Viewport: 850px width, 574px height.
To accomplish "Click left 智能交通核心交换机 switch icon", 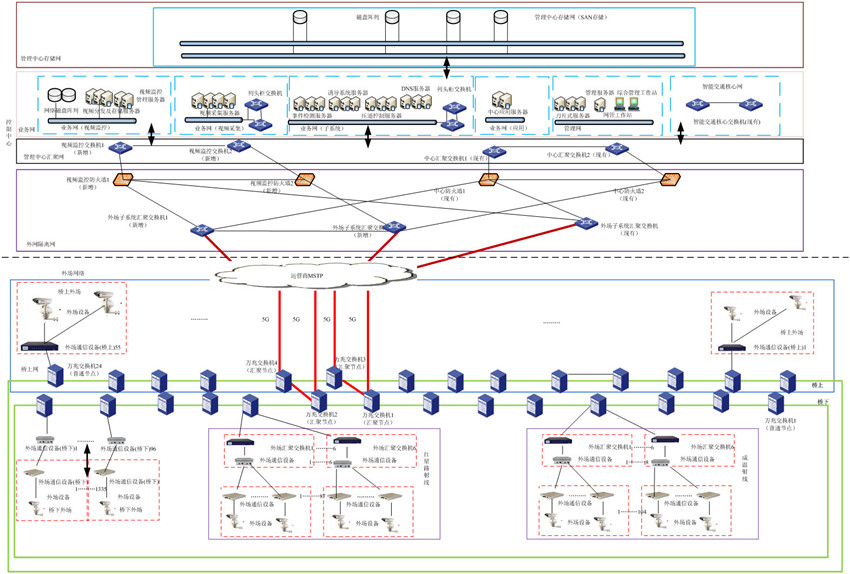I will (x=697, y=104).
